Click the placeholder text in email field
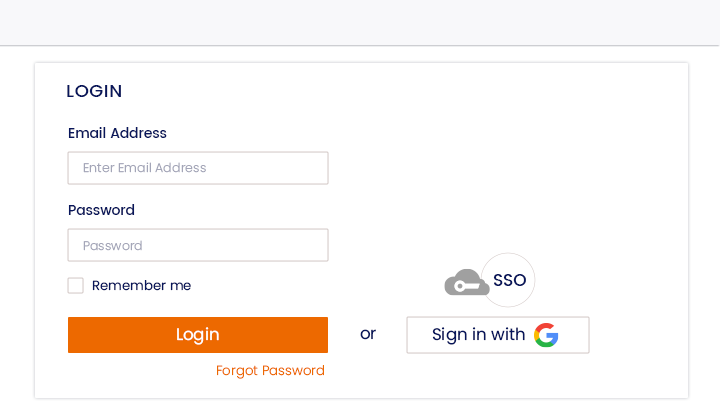 (x=144, y=168)
